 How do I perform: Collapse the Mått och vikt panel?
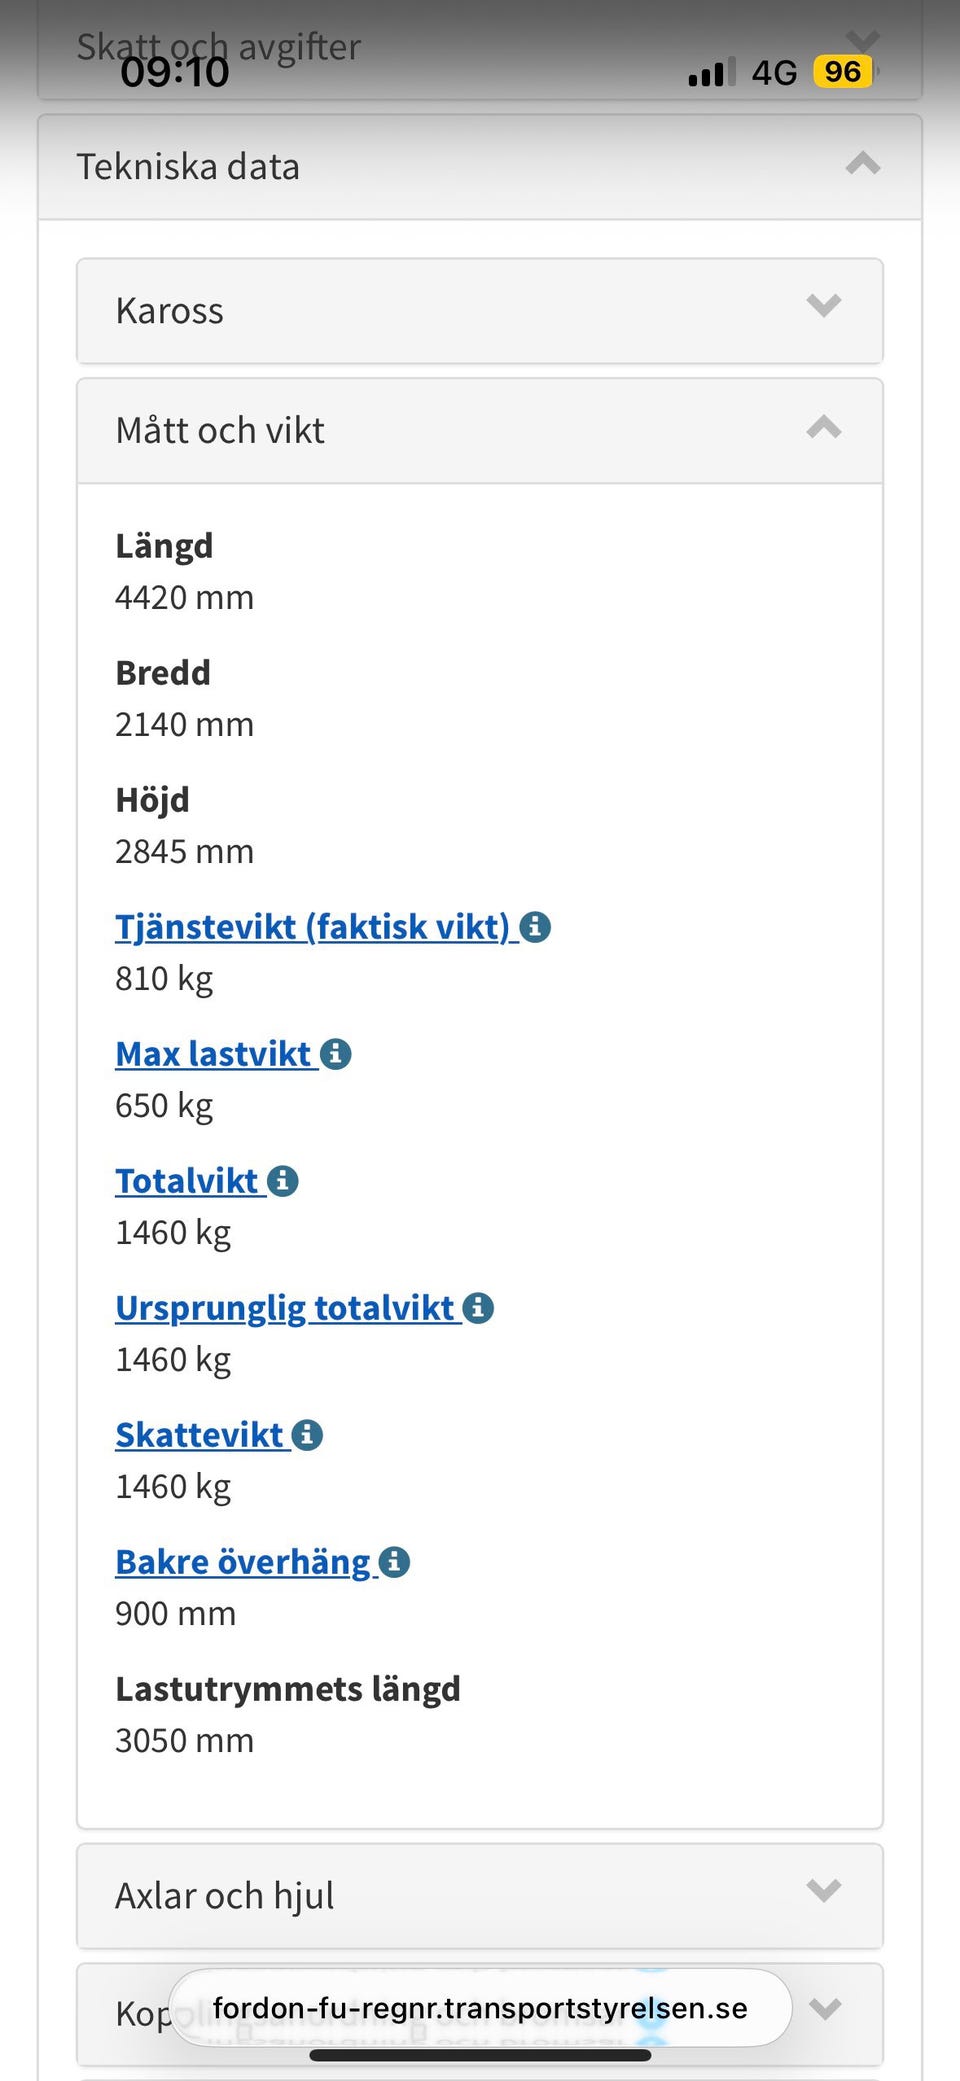tap(823, 429)
